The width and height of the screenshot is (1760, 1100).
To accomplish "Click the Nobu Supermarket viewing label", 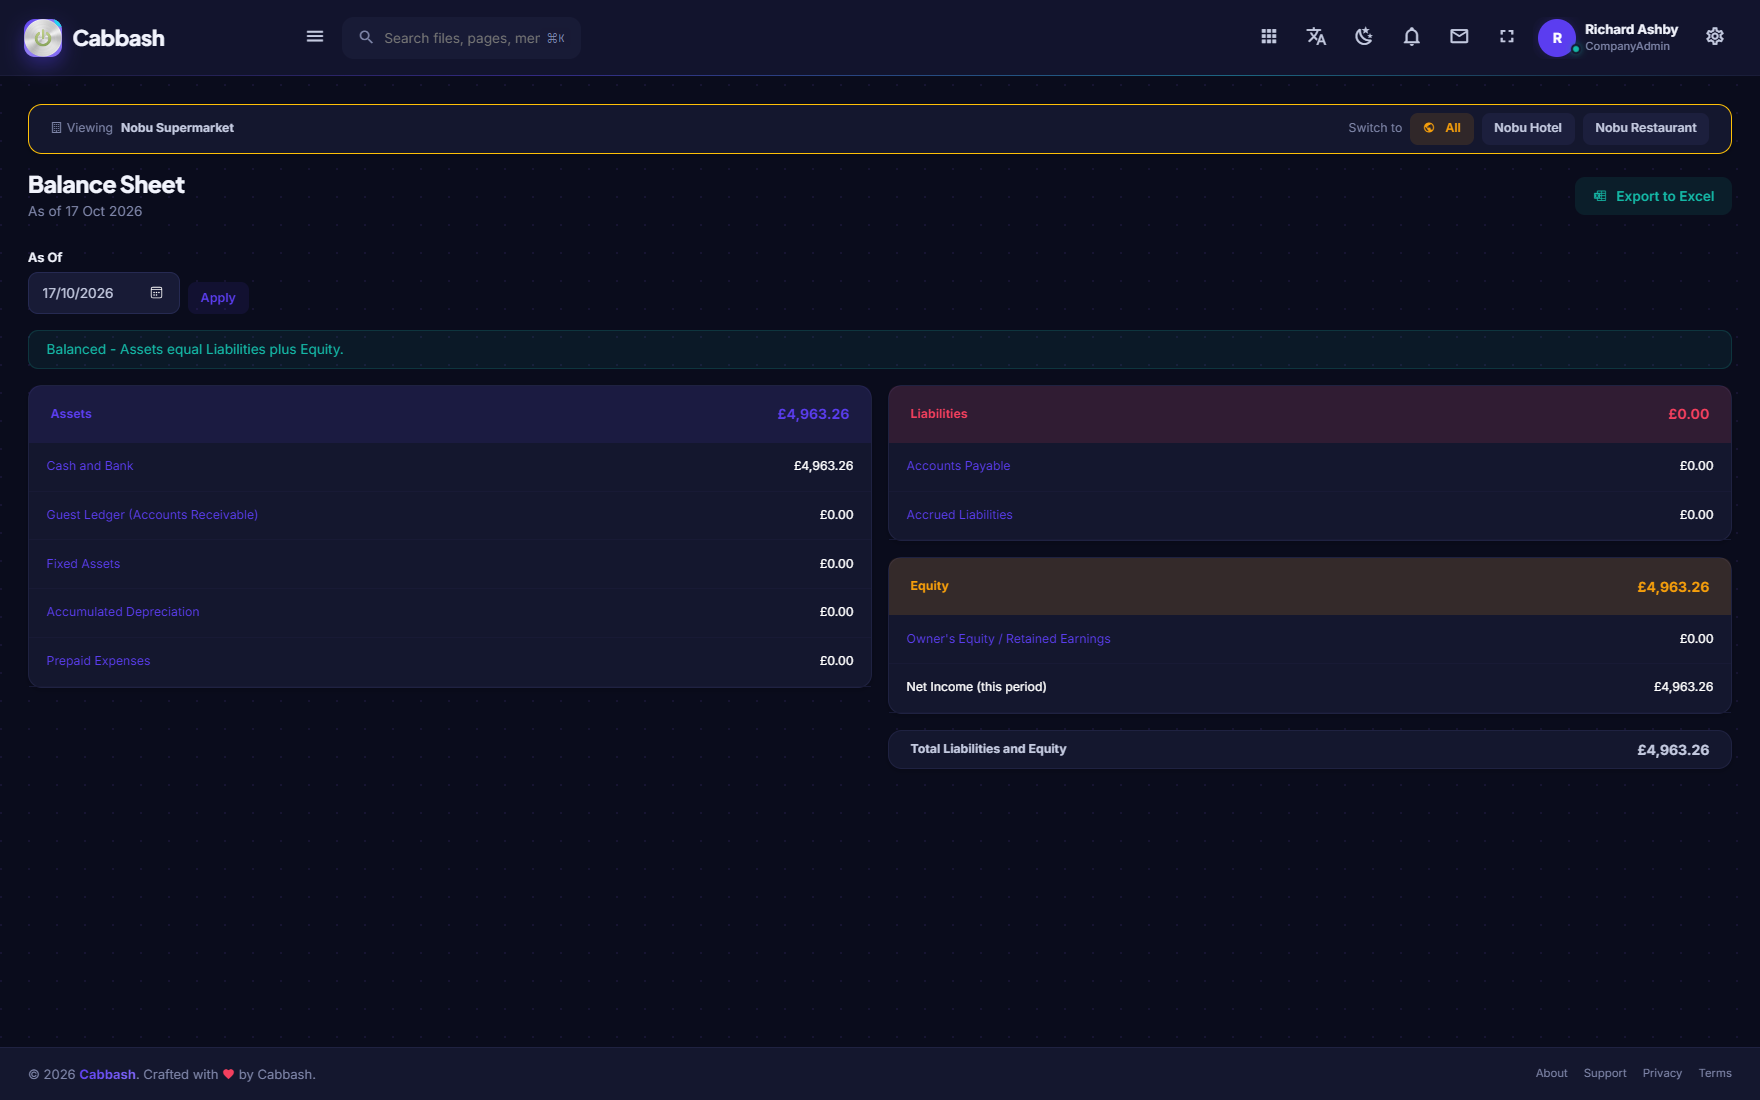I will (177, 128).
